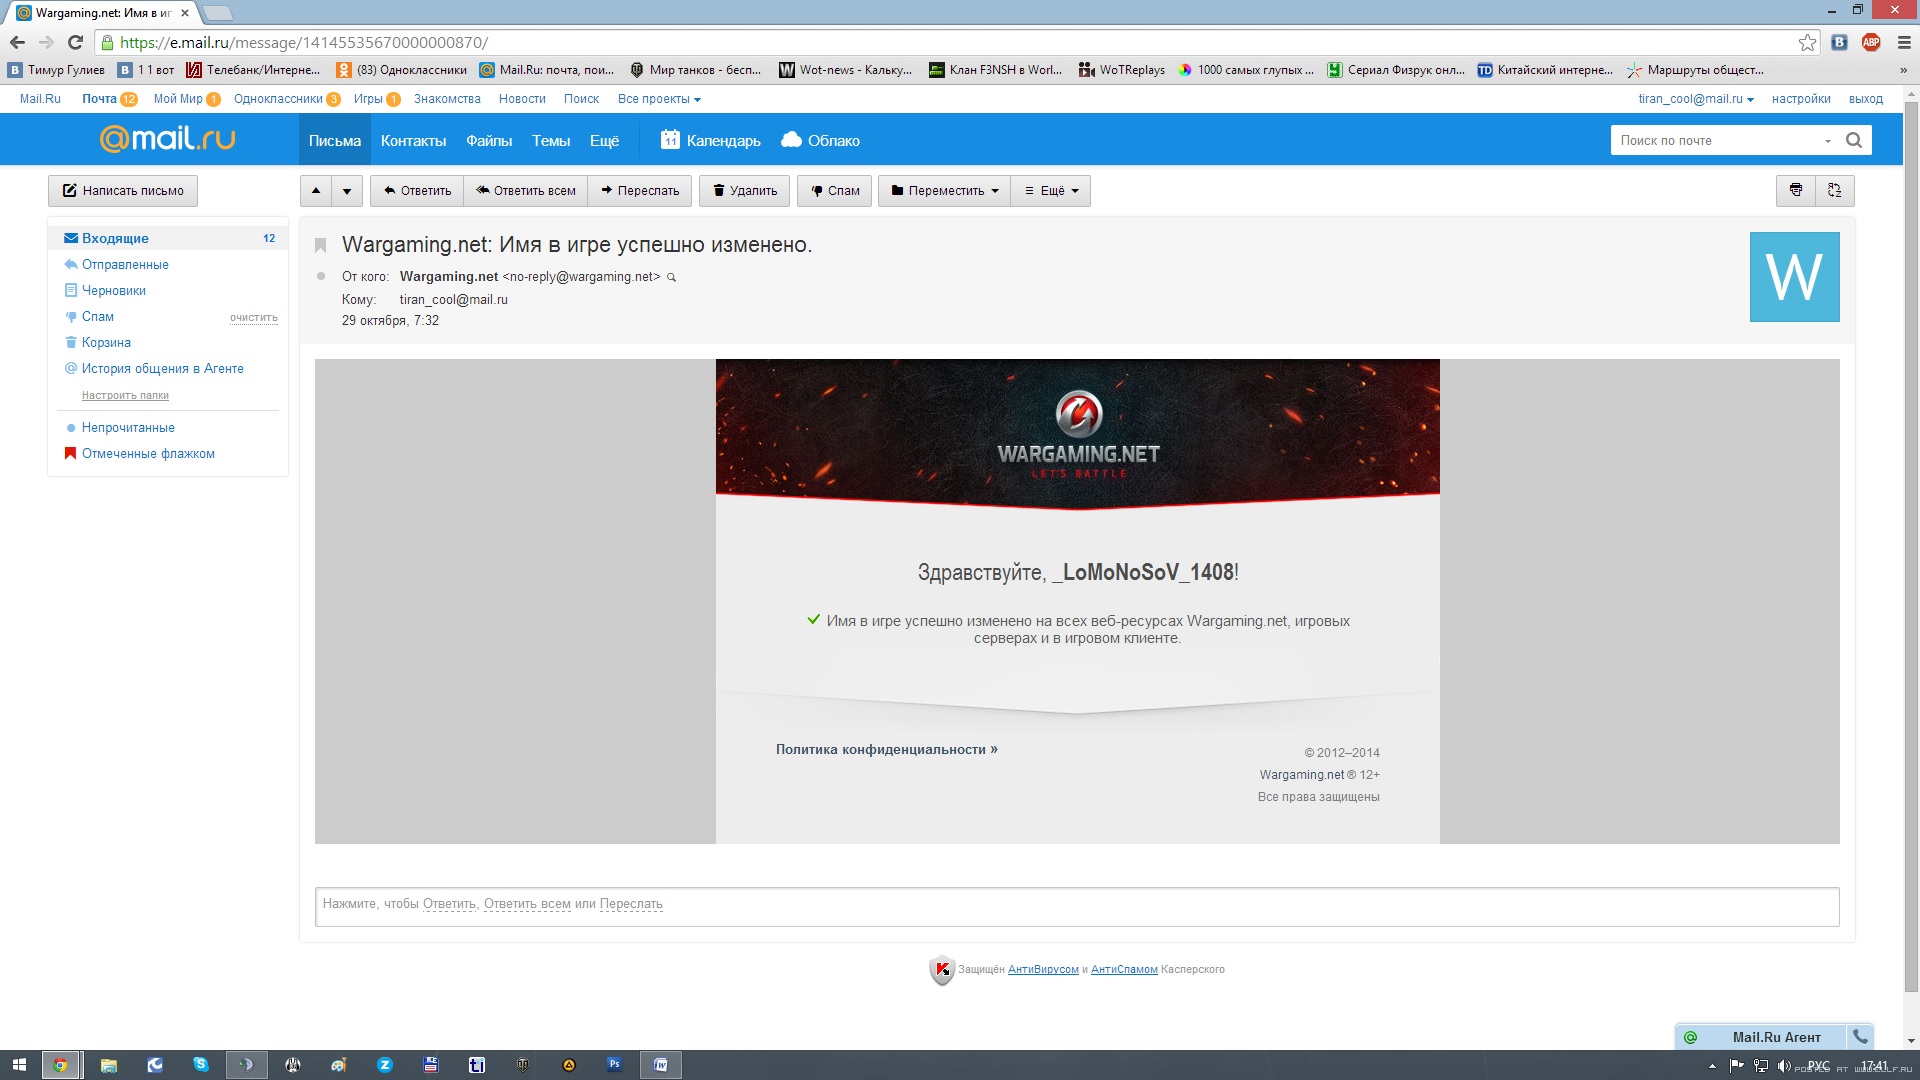Open Мой Мир link
The height and width of the screenshot is (1080, 1920).
178,99
